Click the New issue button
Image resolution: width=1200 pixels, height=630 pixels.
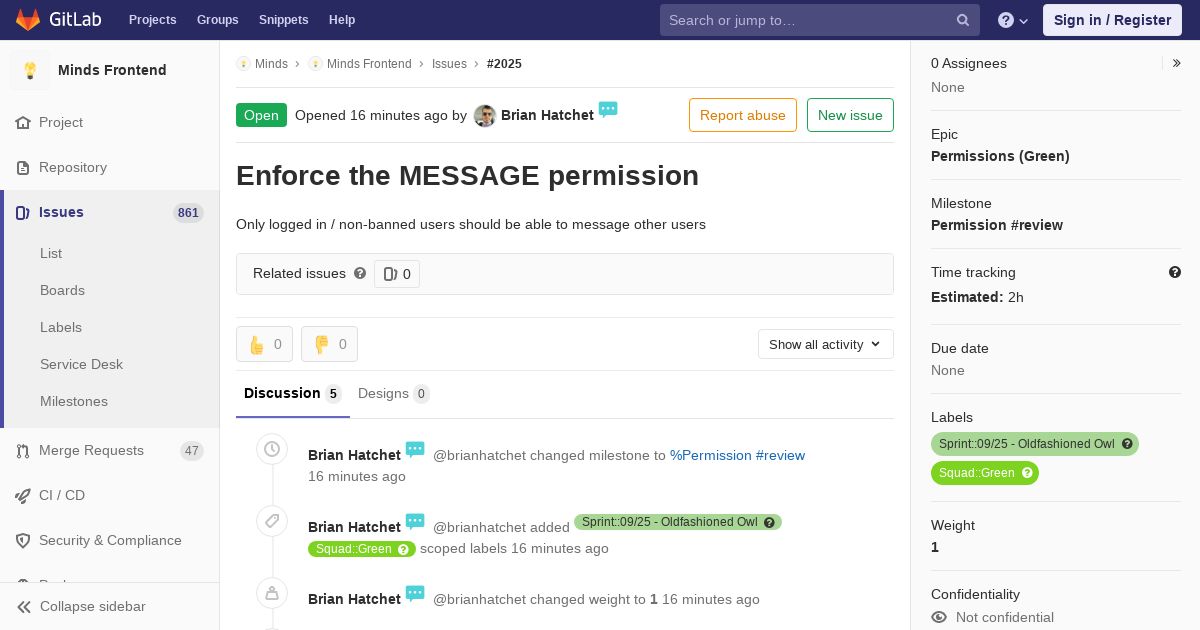pos(850,115)
